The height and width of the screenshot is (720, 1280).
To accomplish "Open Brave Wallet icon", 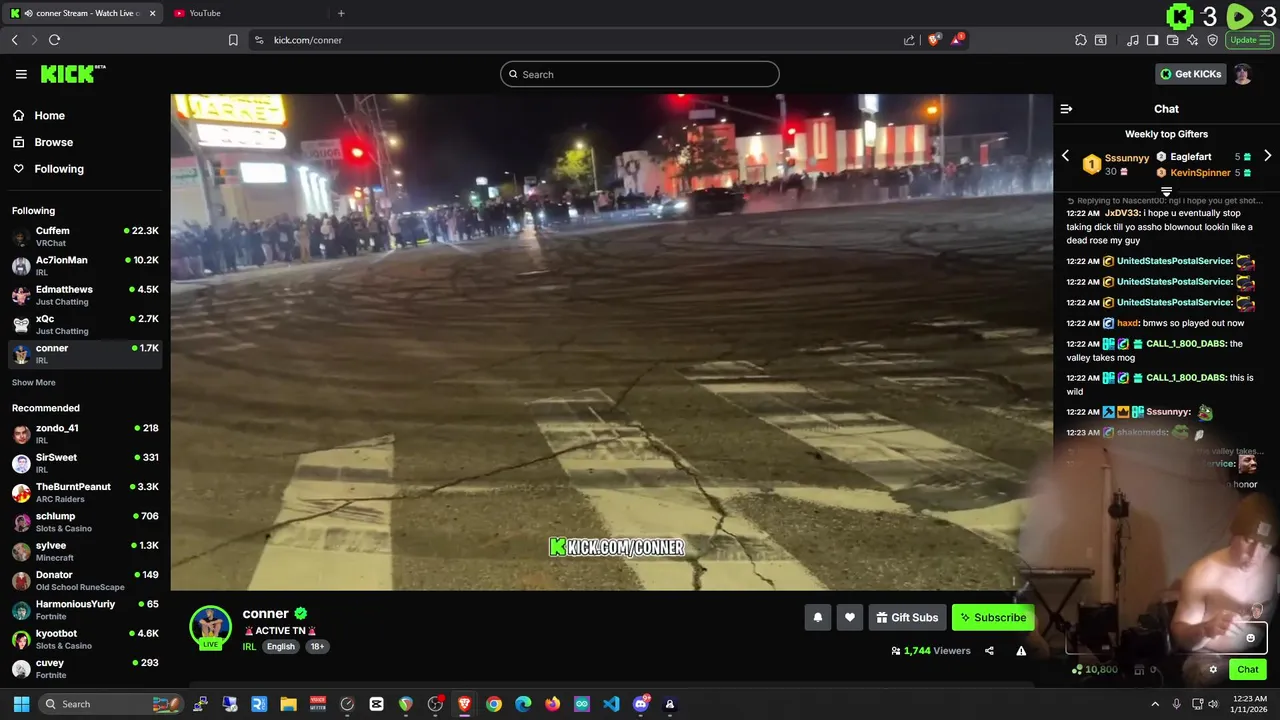I will (x=1173, y=40).
